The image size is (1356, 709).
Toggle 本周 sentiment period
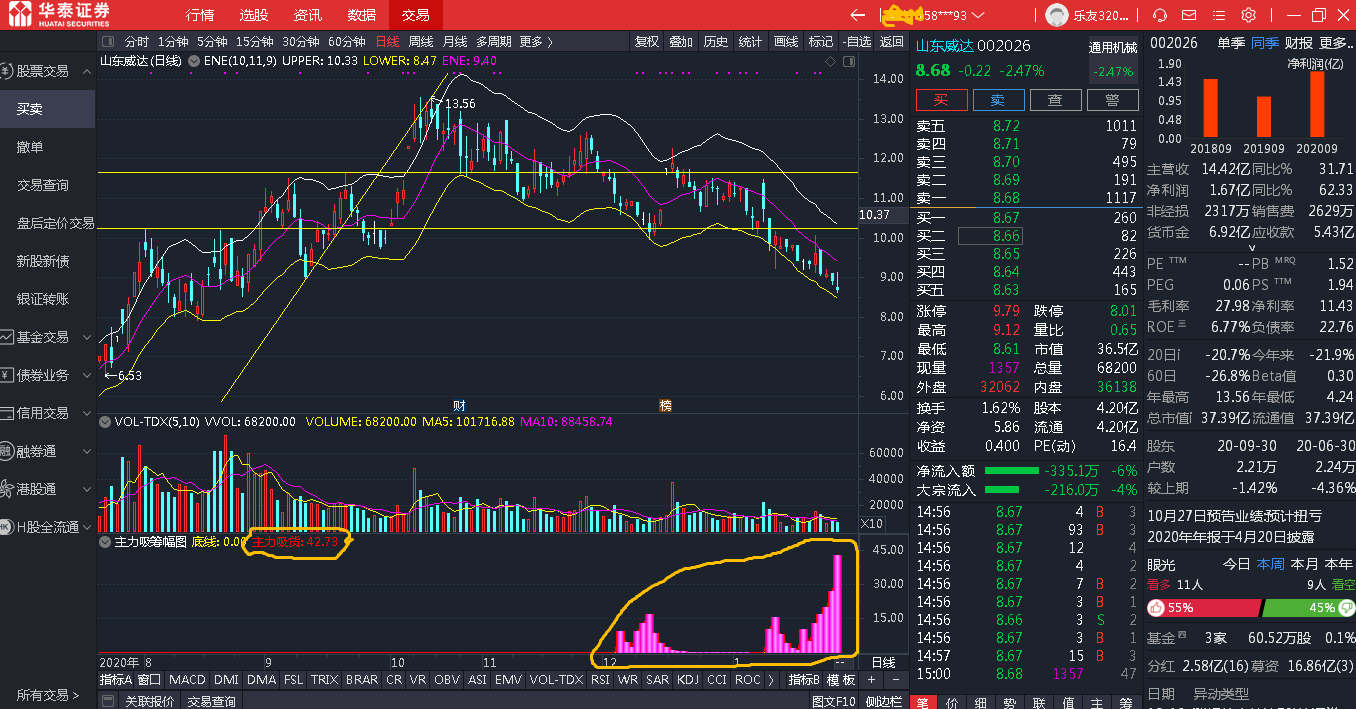1270,564
